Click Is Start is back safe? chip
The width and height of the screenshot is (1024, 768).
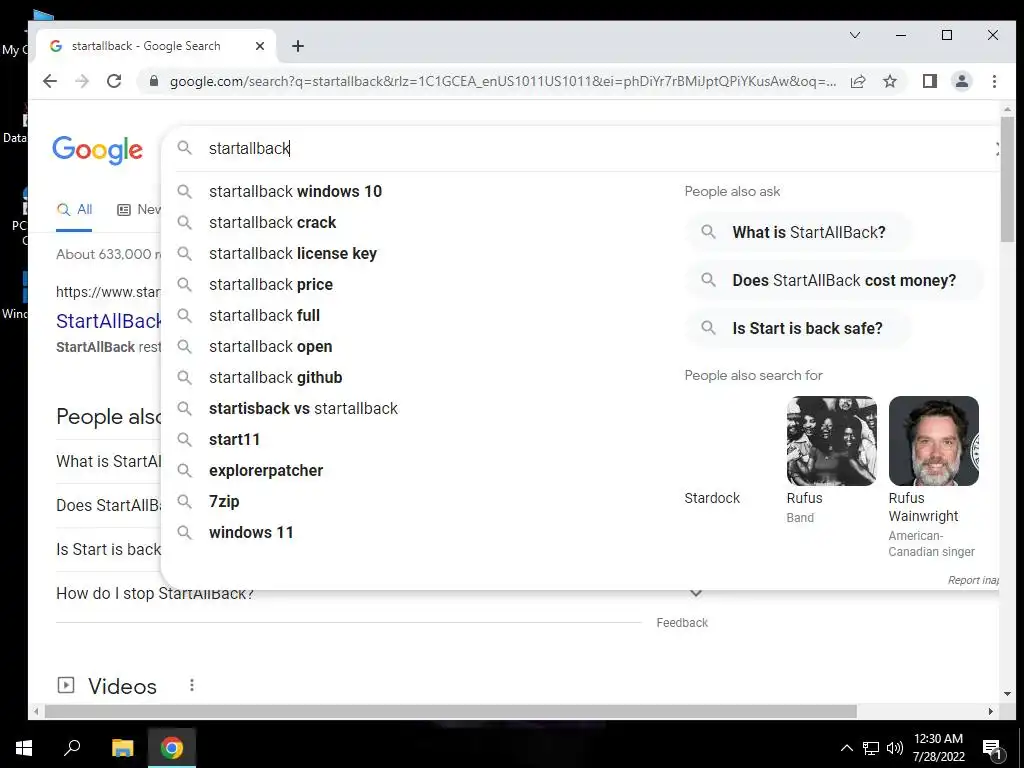click(797, 328)
